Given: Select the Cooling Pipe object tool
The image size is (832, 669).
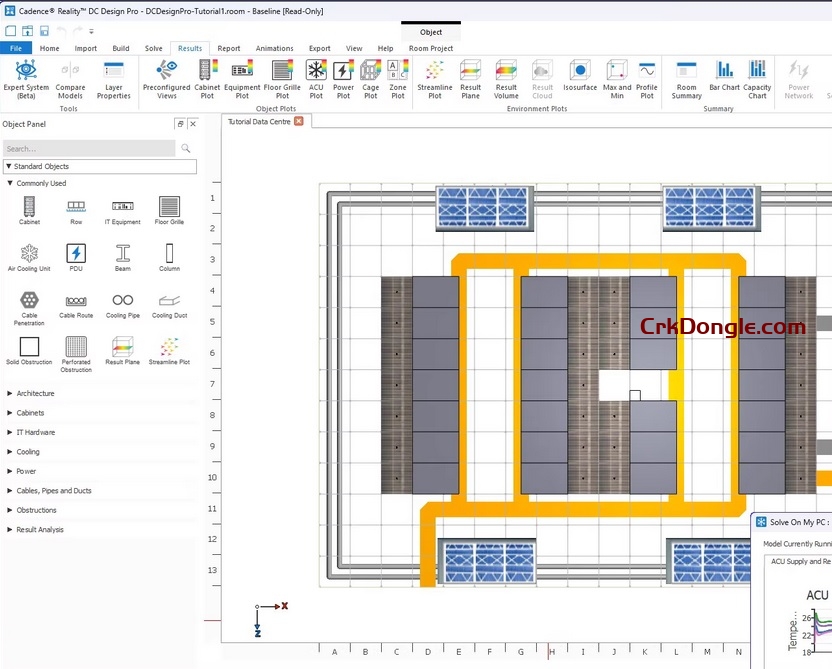Looking at the screenshot, I should pos(122,302).
